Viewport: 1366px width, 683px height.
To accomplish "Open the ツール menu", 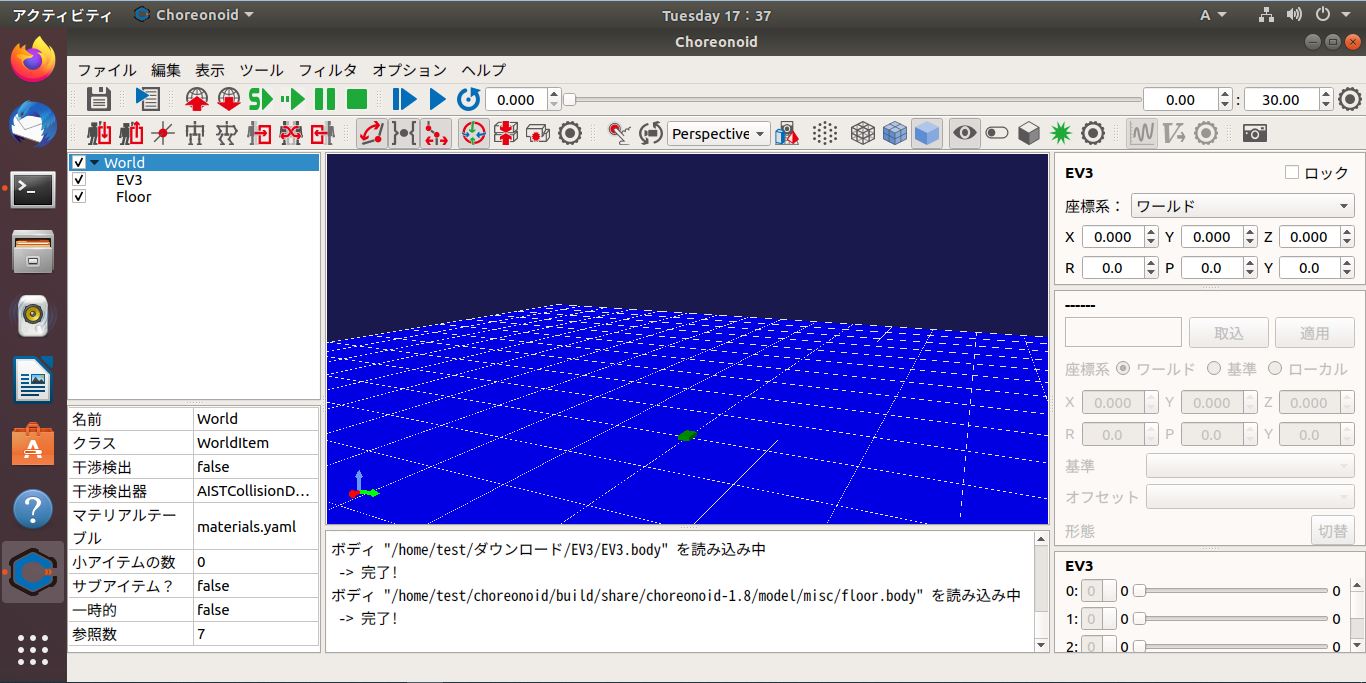I will tap(262, 70).
